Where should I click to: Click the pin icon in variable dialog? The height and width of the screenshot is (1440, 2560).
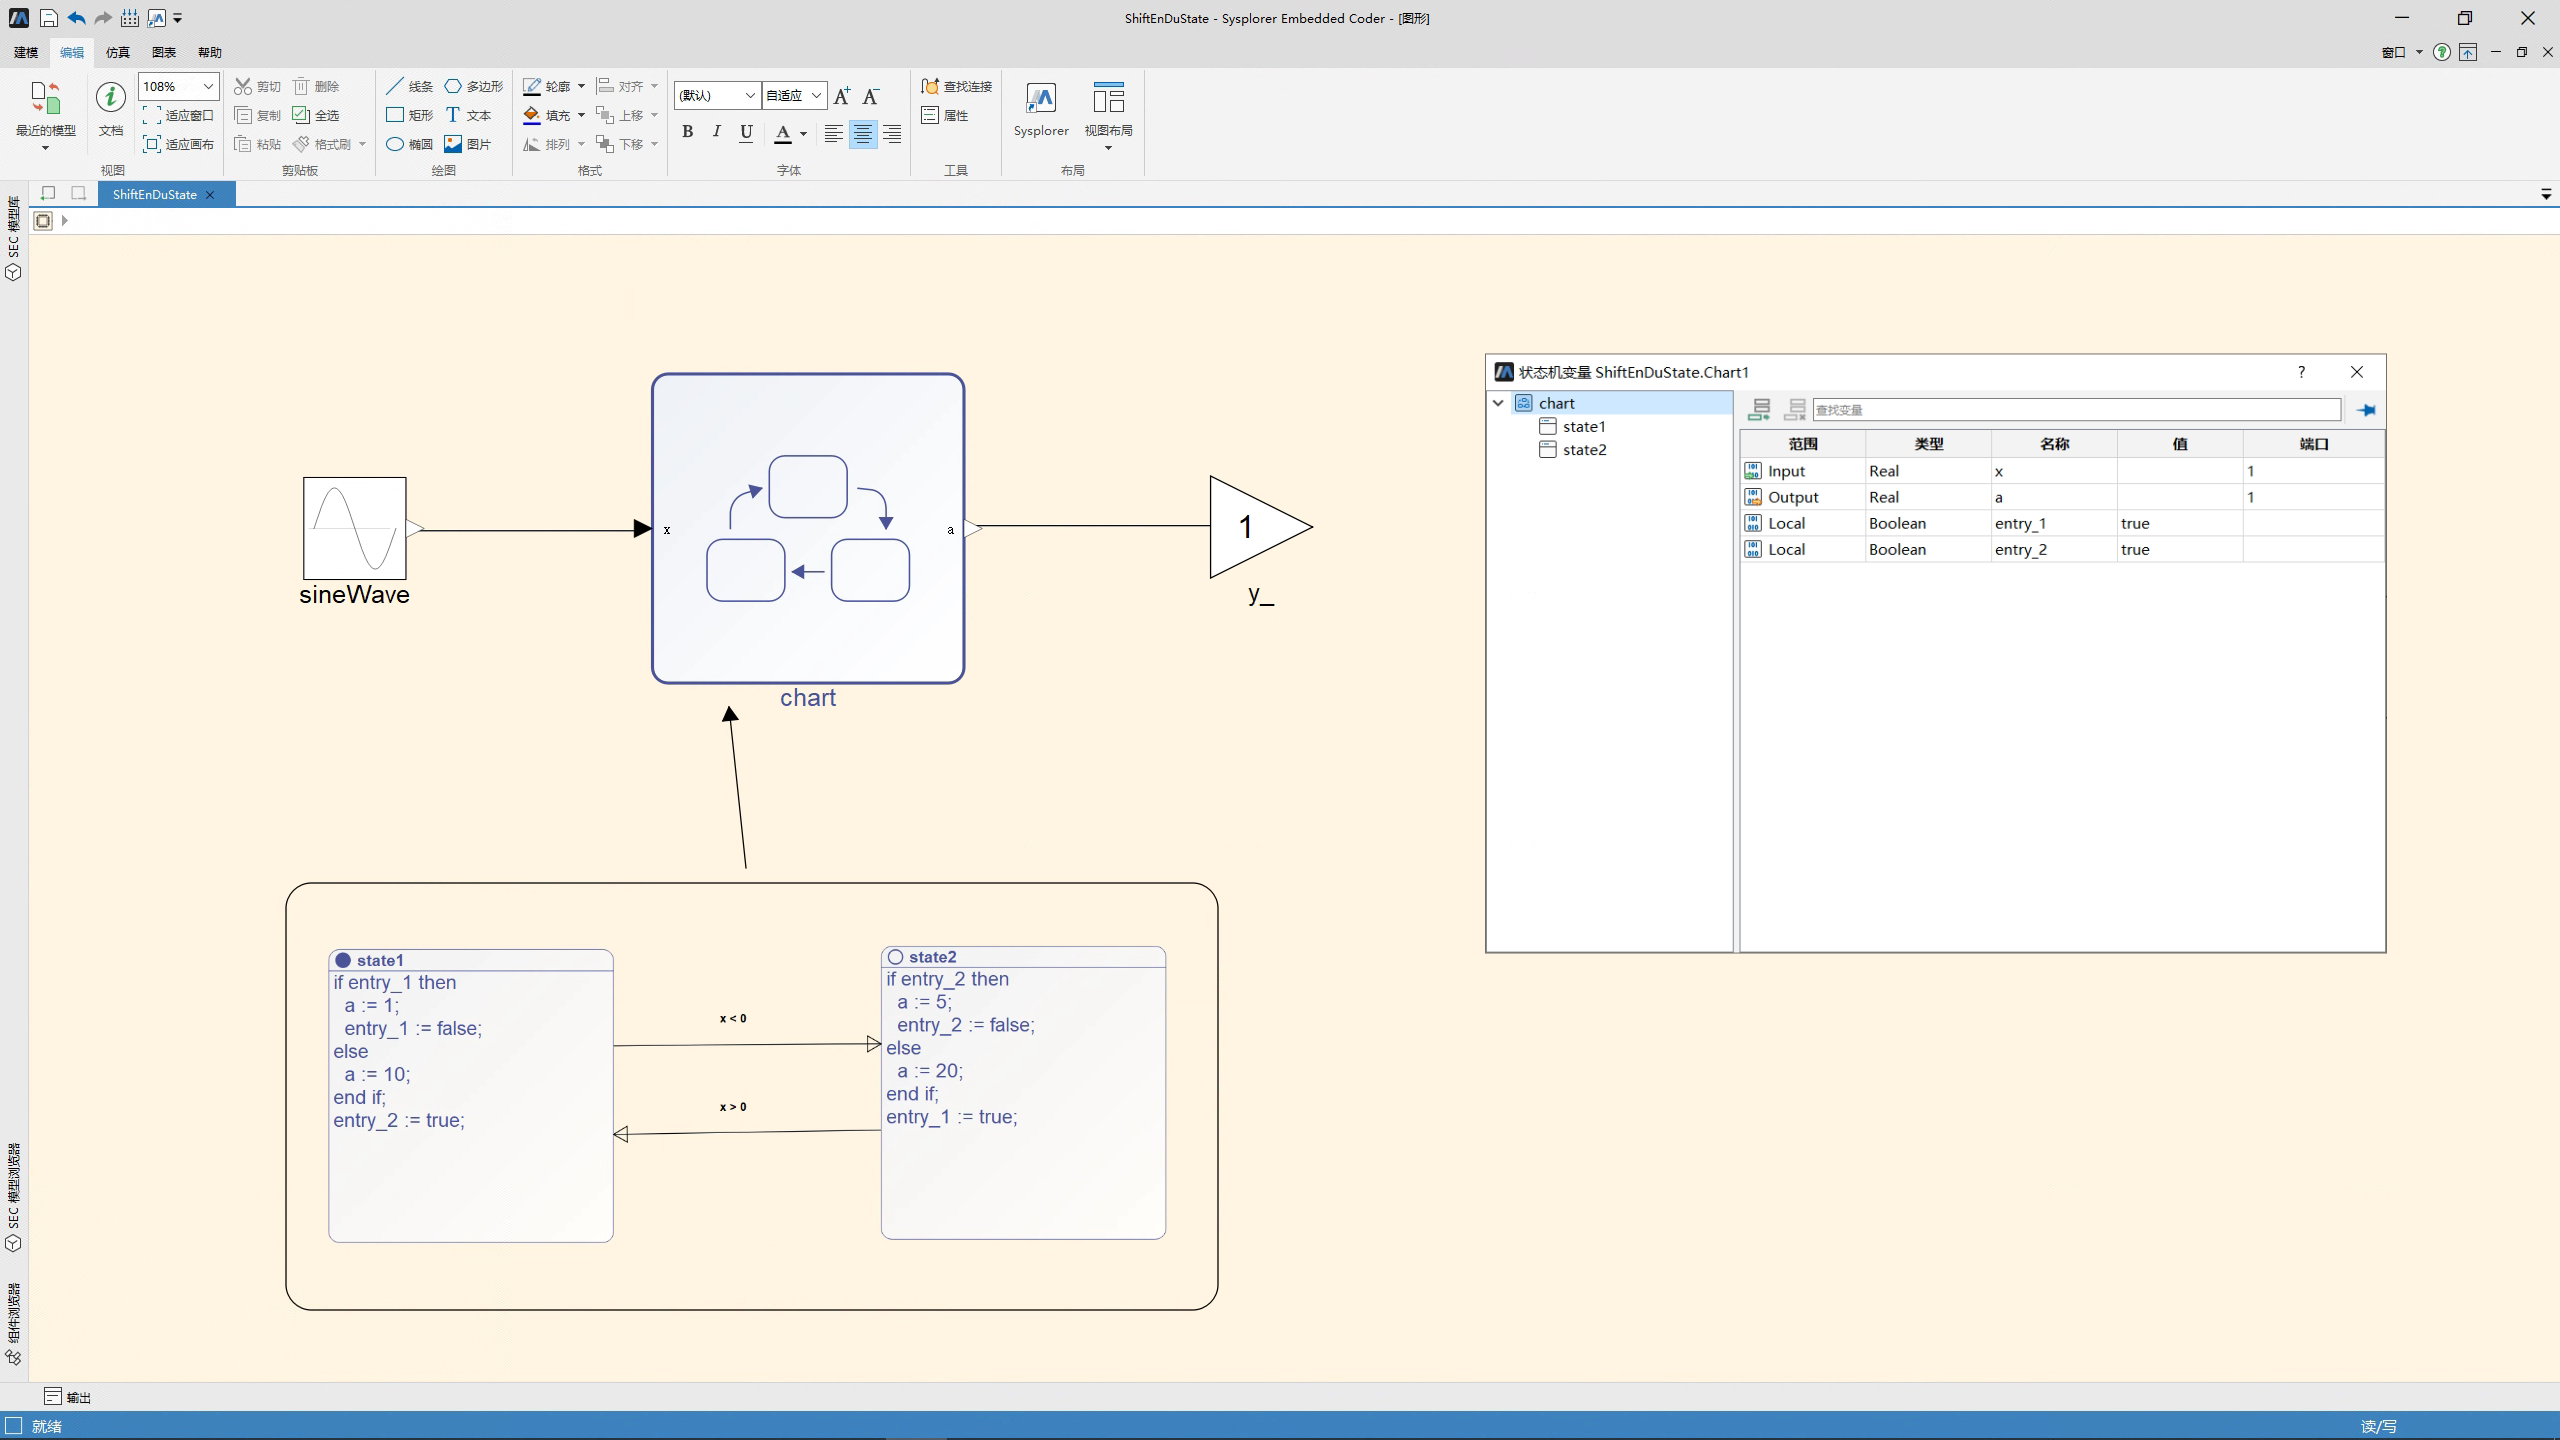click(2365, 410)
